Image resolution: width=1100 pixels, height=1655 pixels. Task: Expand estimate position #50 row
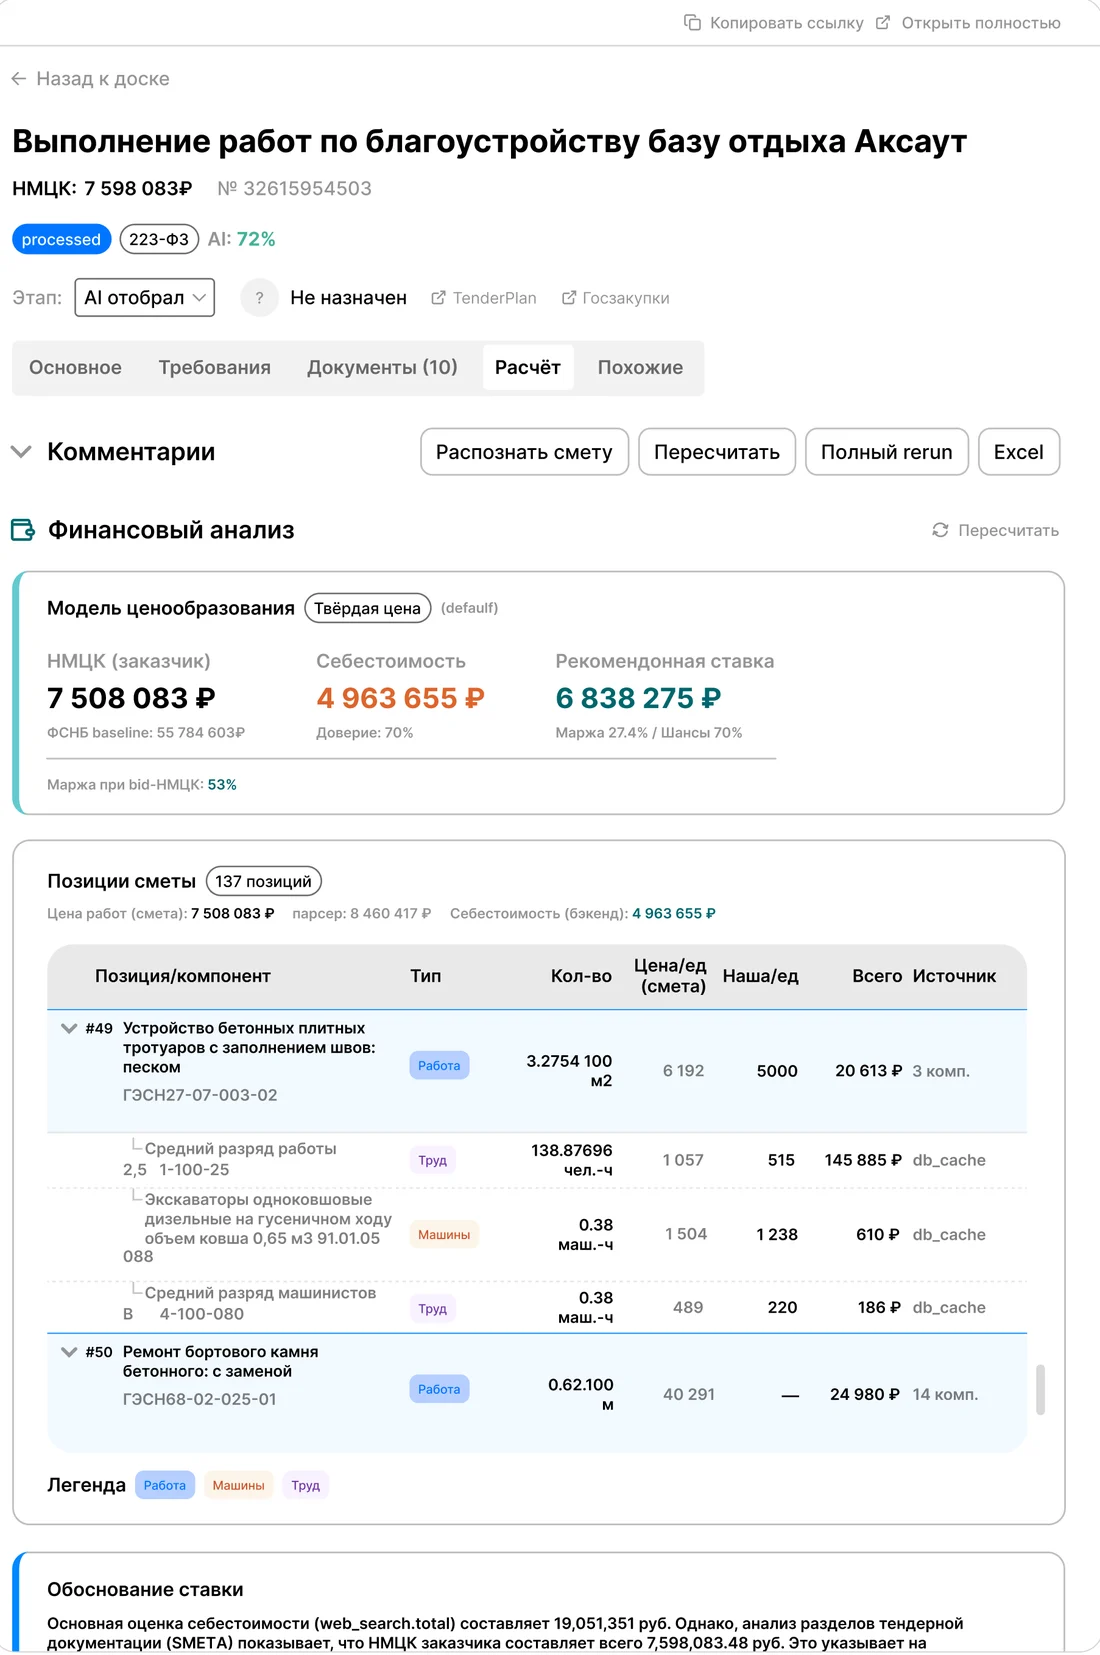point(69,1352)
